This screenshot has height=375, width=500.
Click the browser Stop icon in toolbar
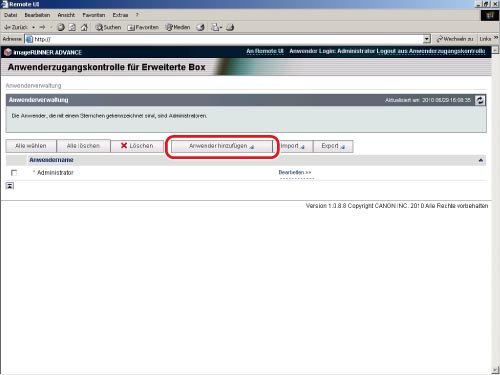click(61, 27)
